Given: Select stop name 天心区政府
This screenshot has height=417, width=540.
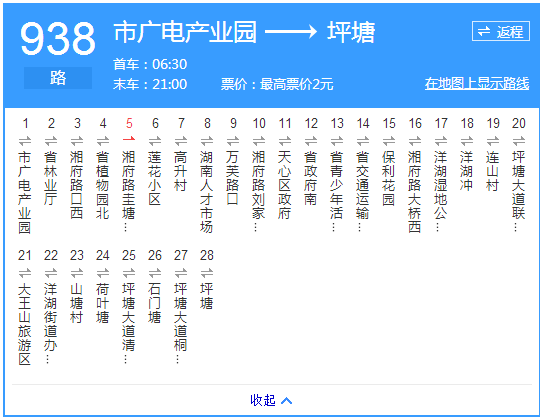Looking at the screenshot, I should coord(285,185).
